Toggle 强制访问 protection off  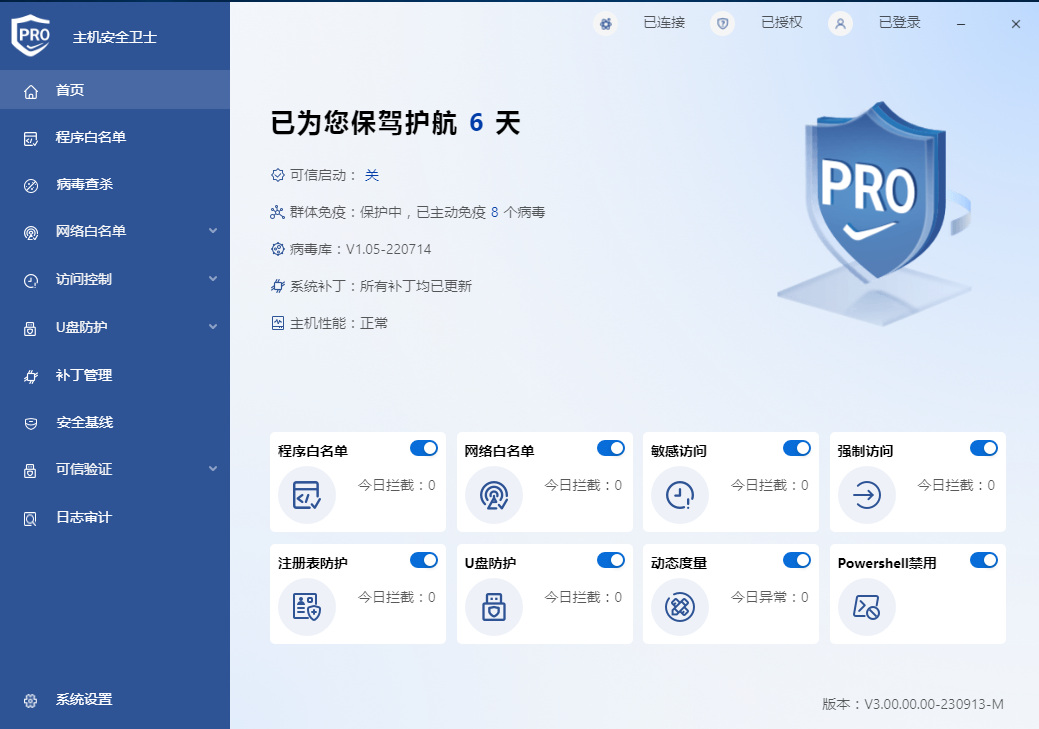[x=983, y=448]
